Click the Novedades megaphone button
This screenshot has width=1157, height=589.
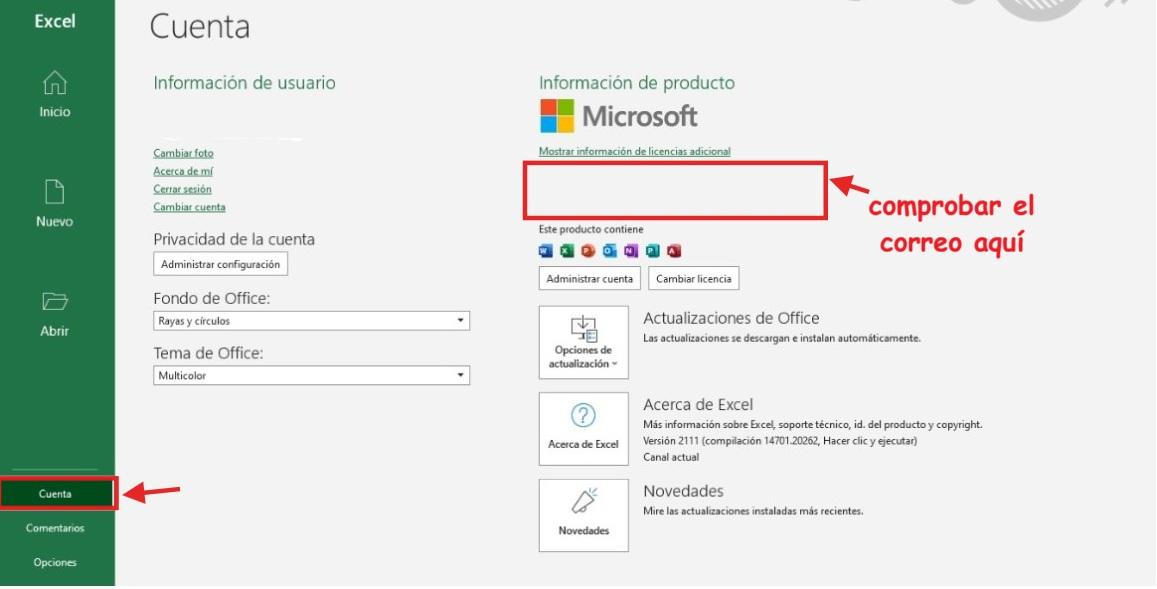[x=584, y=515]
